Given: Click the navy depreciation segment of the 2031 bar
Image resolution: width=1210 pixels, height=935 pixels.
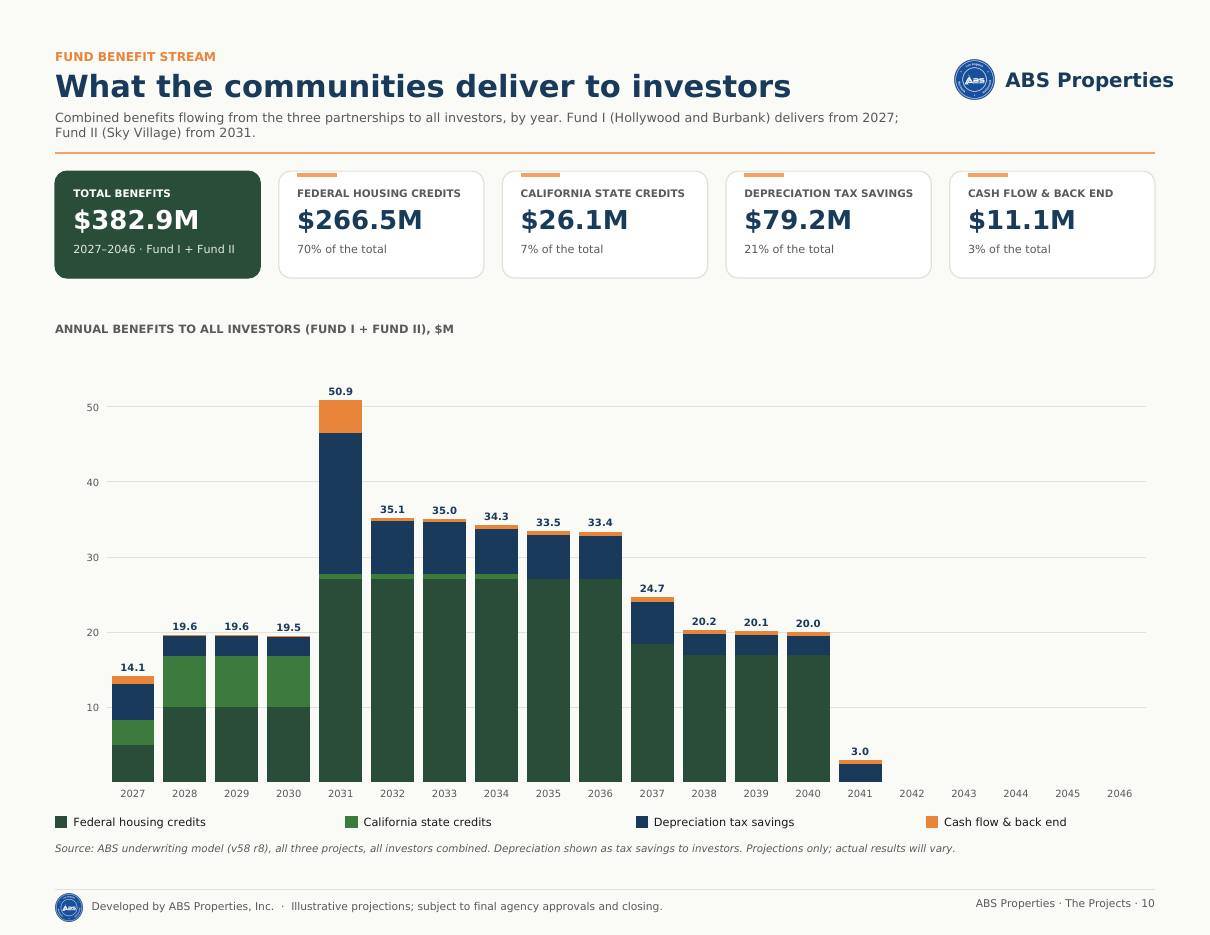Looking at the screenshot, I should click(340, 504).
